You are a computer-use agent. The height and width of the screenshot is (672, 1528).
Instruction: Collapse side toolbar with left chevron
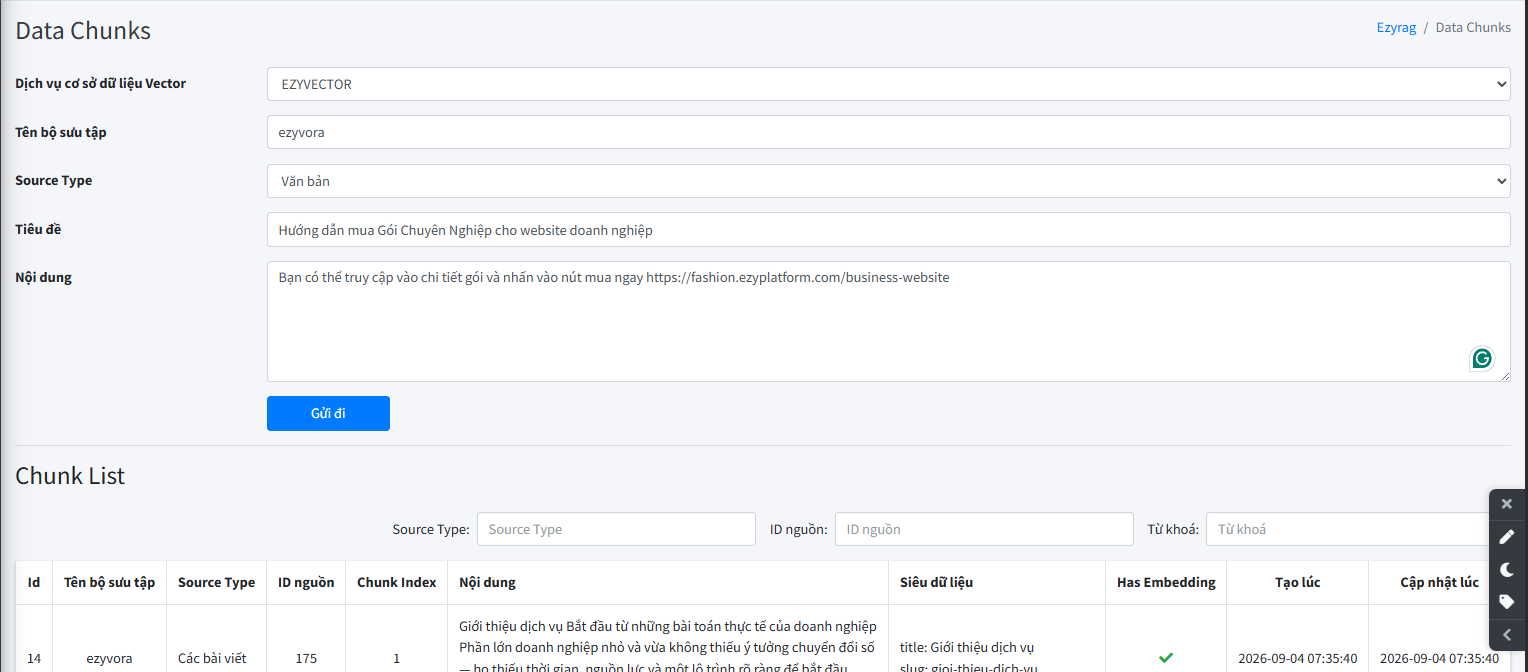(1507, 634)
